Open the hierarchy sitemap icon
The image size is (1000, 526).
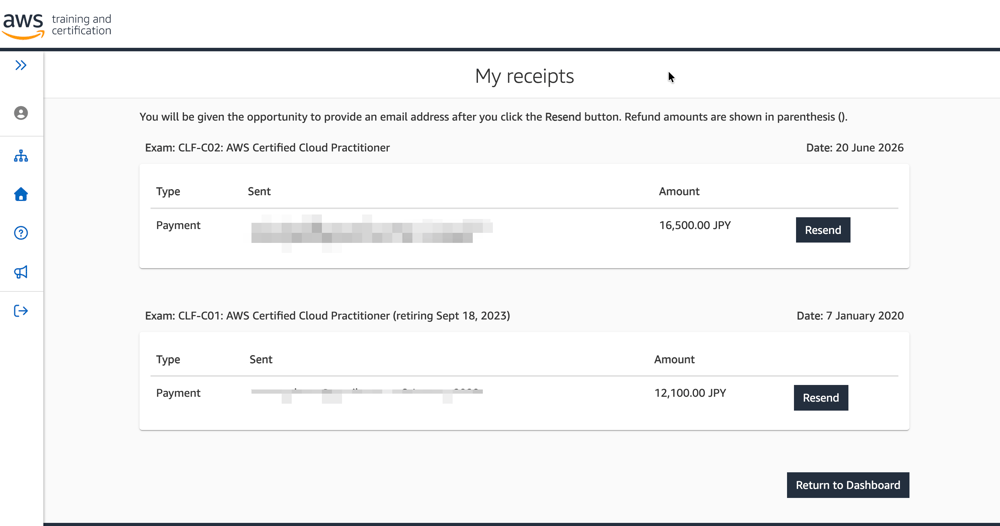click(x=21, y=156)
